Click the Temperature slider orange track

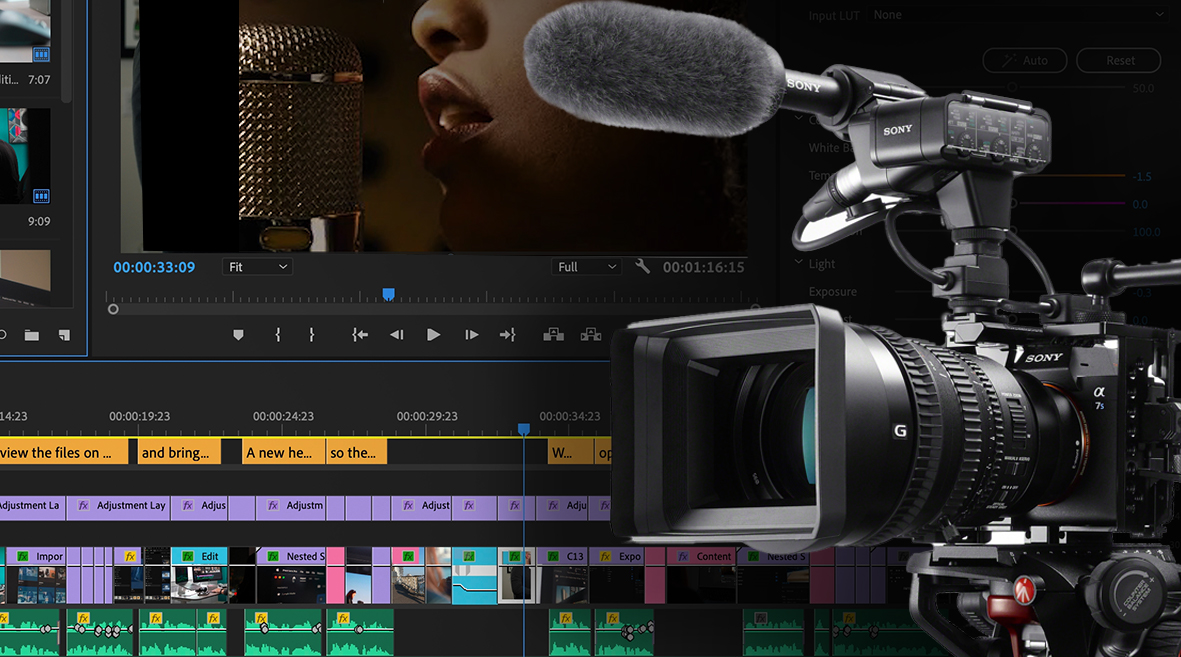coord(1073,176)
